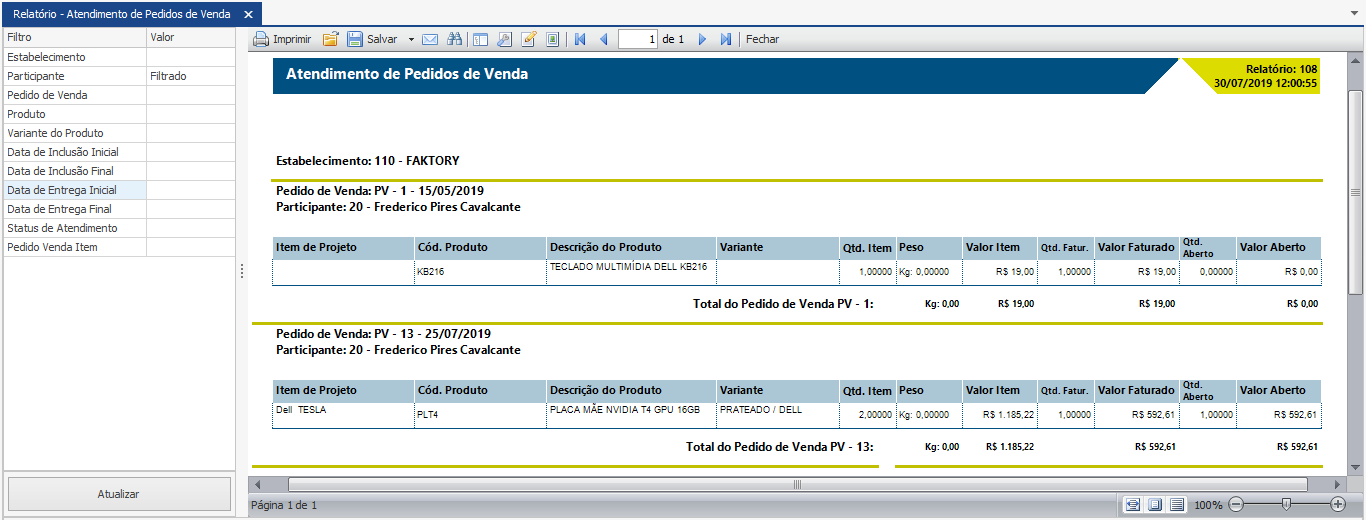Go to first page of report
Viewport: 1366px width, 520px height.
click(580, 40)
